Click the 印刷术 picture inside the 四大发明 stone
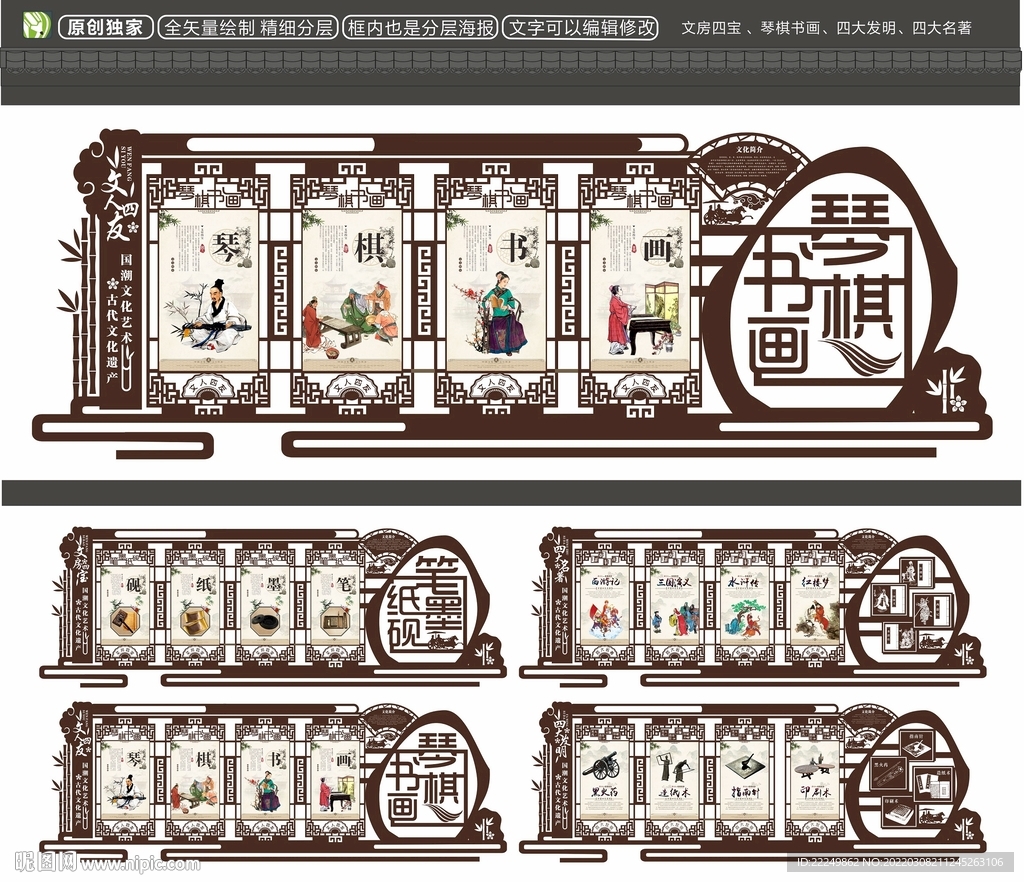Image resolution: width=1024 pixels, height=882 pixels. [899, 812]
